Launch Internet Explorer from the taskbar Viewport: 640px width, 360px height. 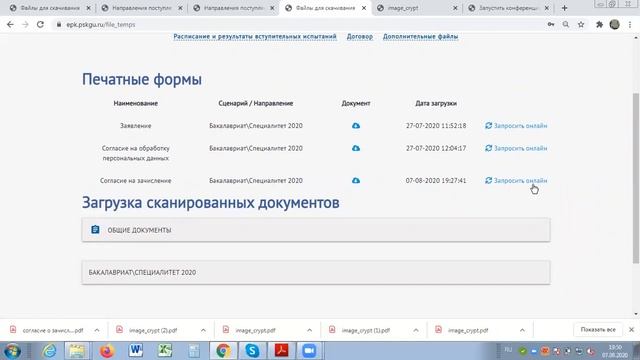(50, 351)
